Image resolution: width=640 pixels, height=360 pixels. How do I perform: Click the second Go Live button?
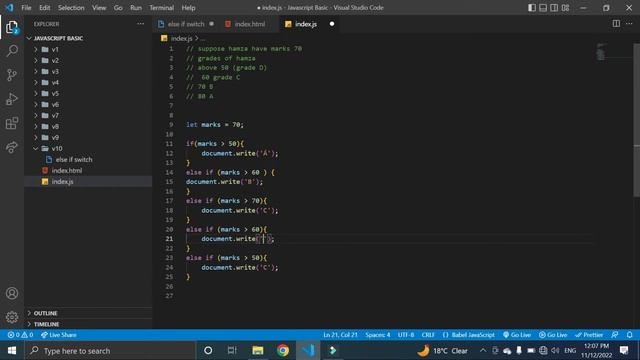click(x=553, y=335)
